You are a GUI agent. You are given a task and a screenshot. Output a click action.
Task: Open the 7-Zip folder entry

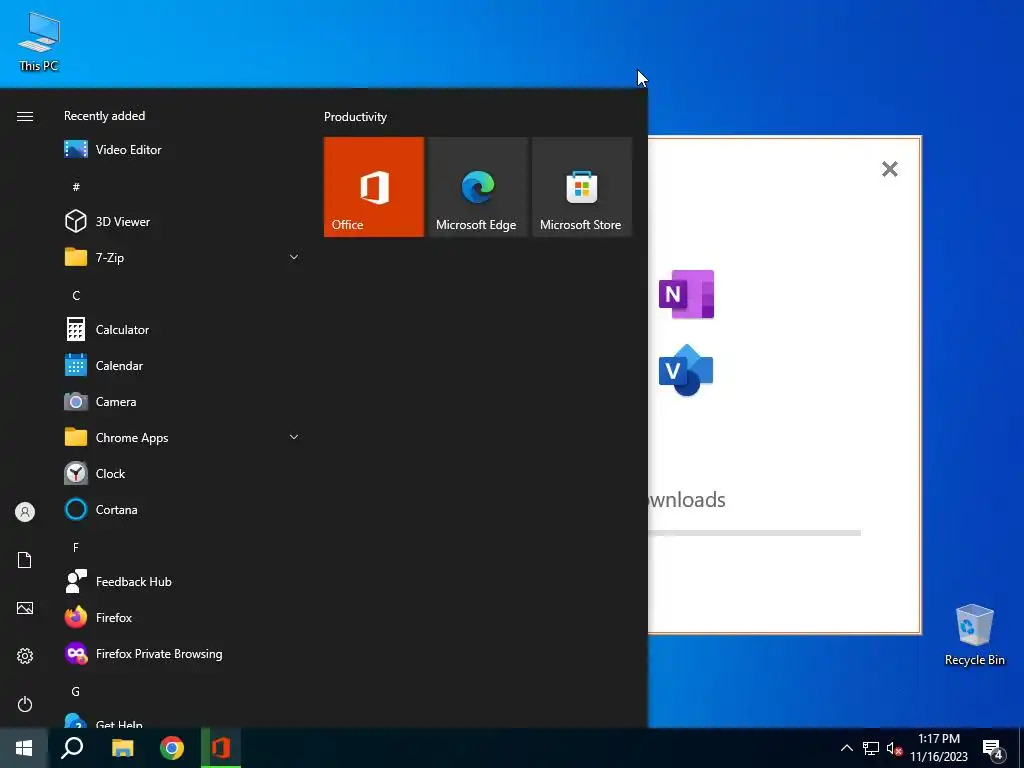click(182, 257)
